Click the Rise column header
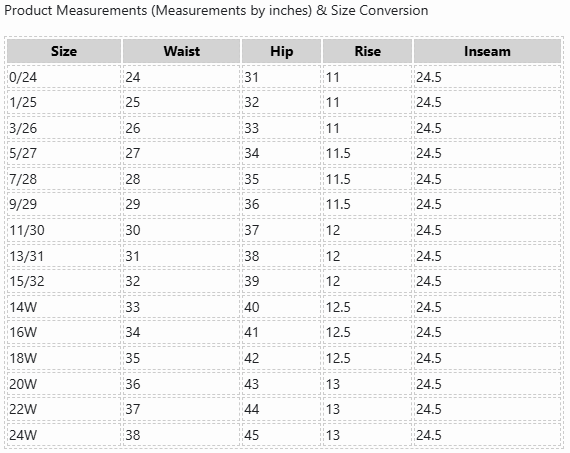570x453 pixels. 368,51
